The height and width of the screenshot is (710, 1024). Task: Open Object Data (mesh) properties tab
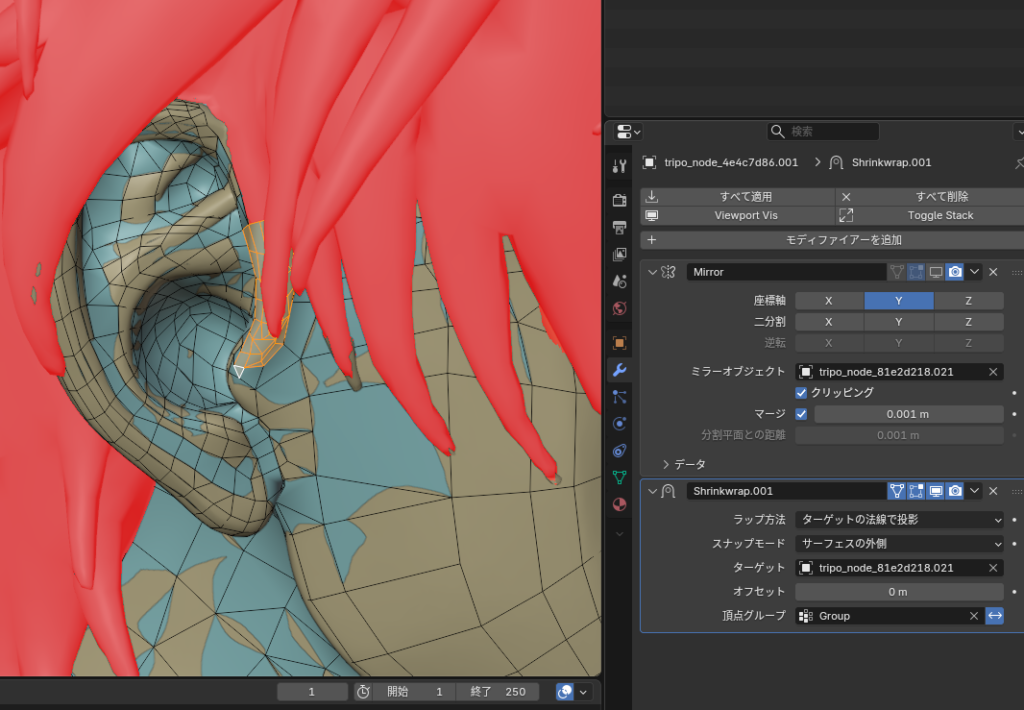click(619, 477)
